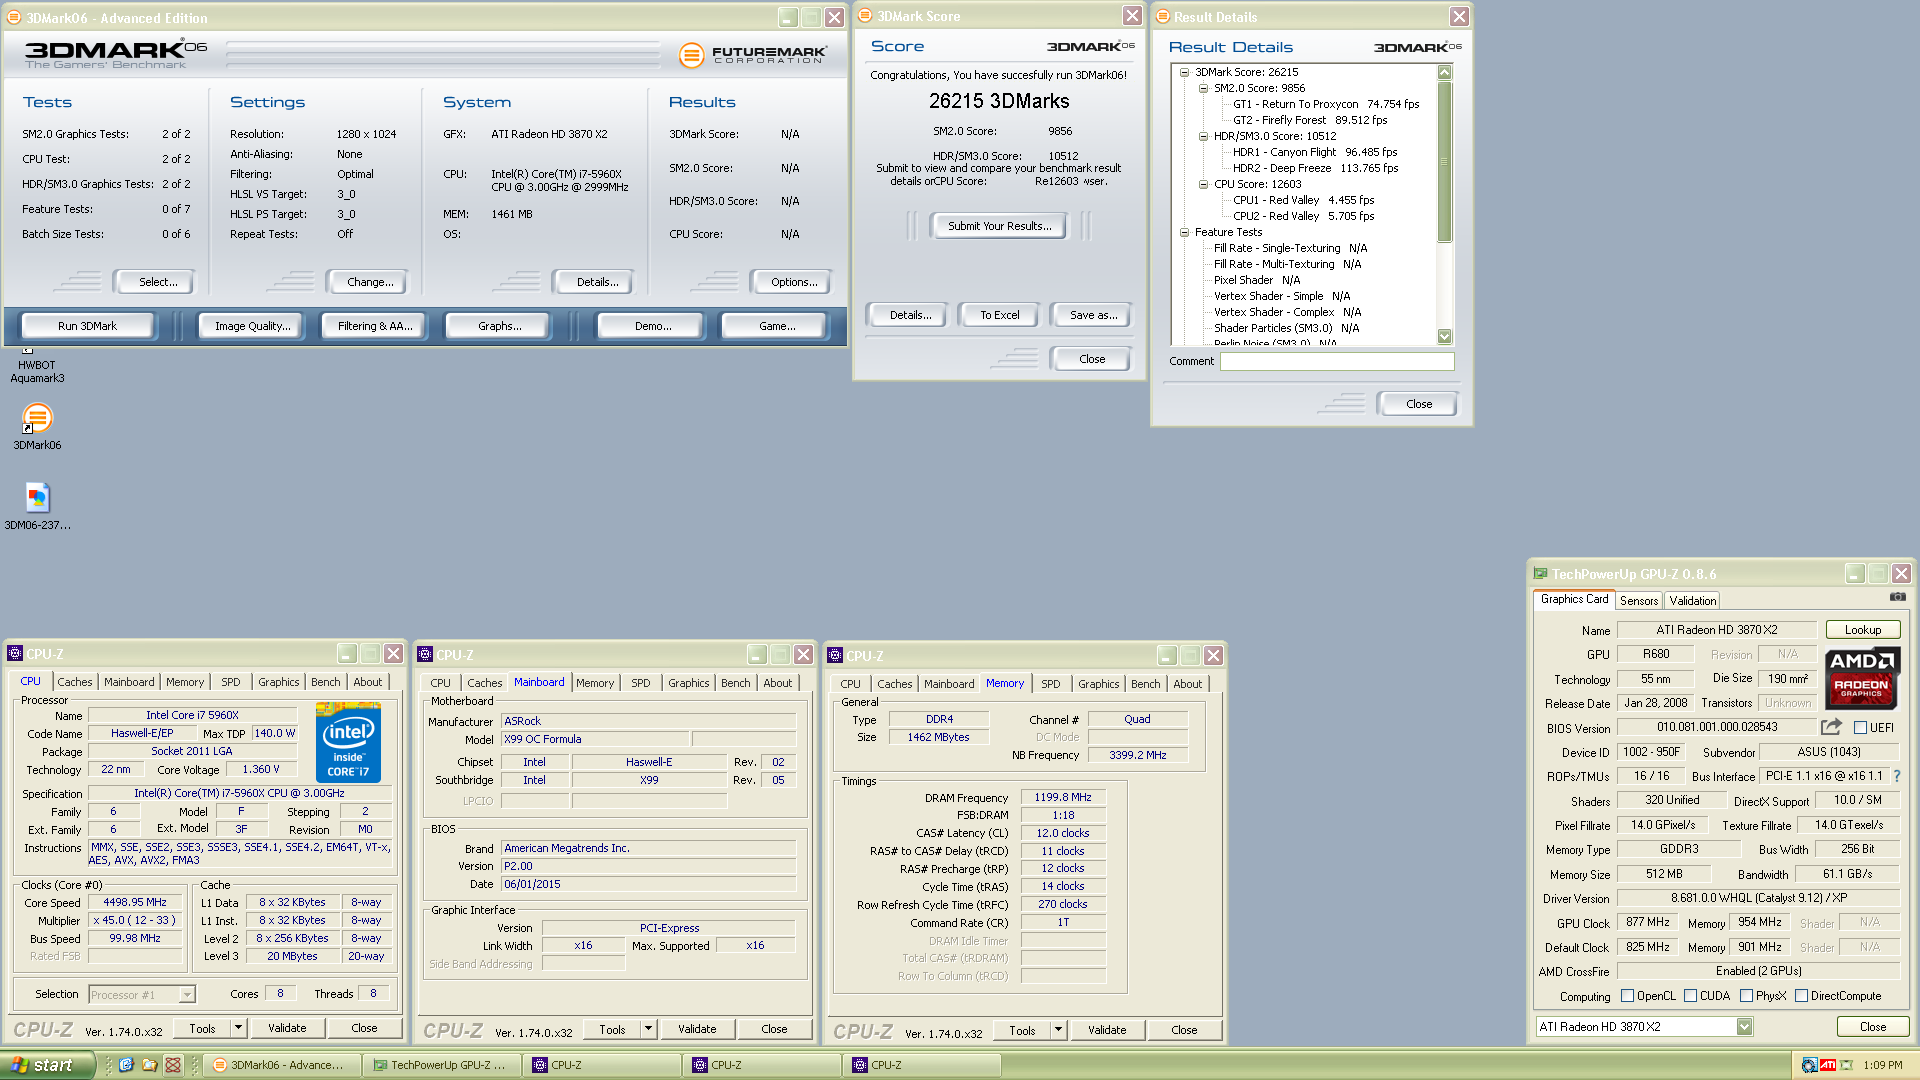Click Lookup button in GPU-Z

1862,630
